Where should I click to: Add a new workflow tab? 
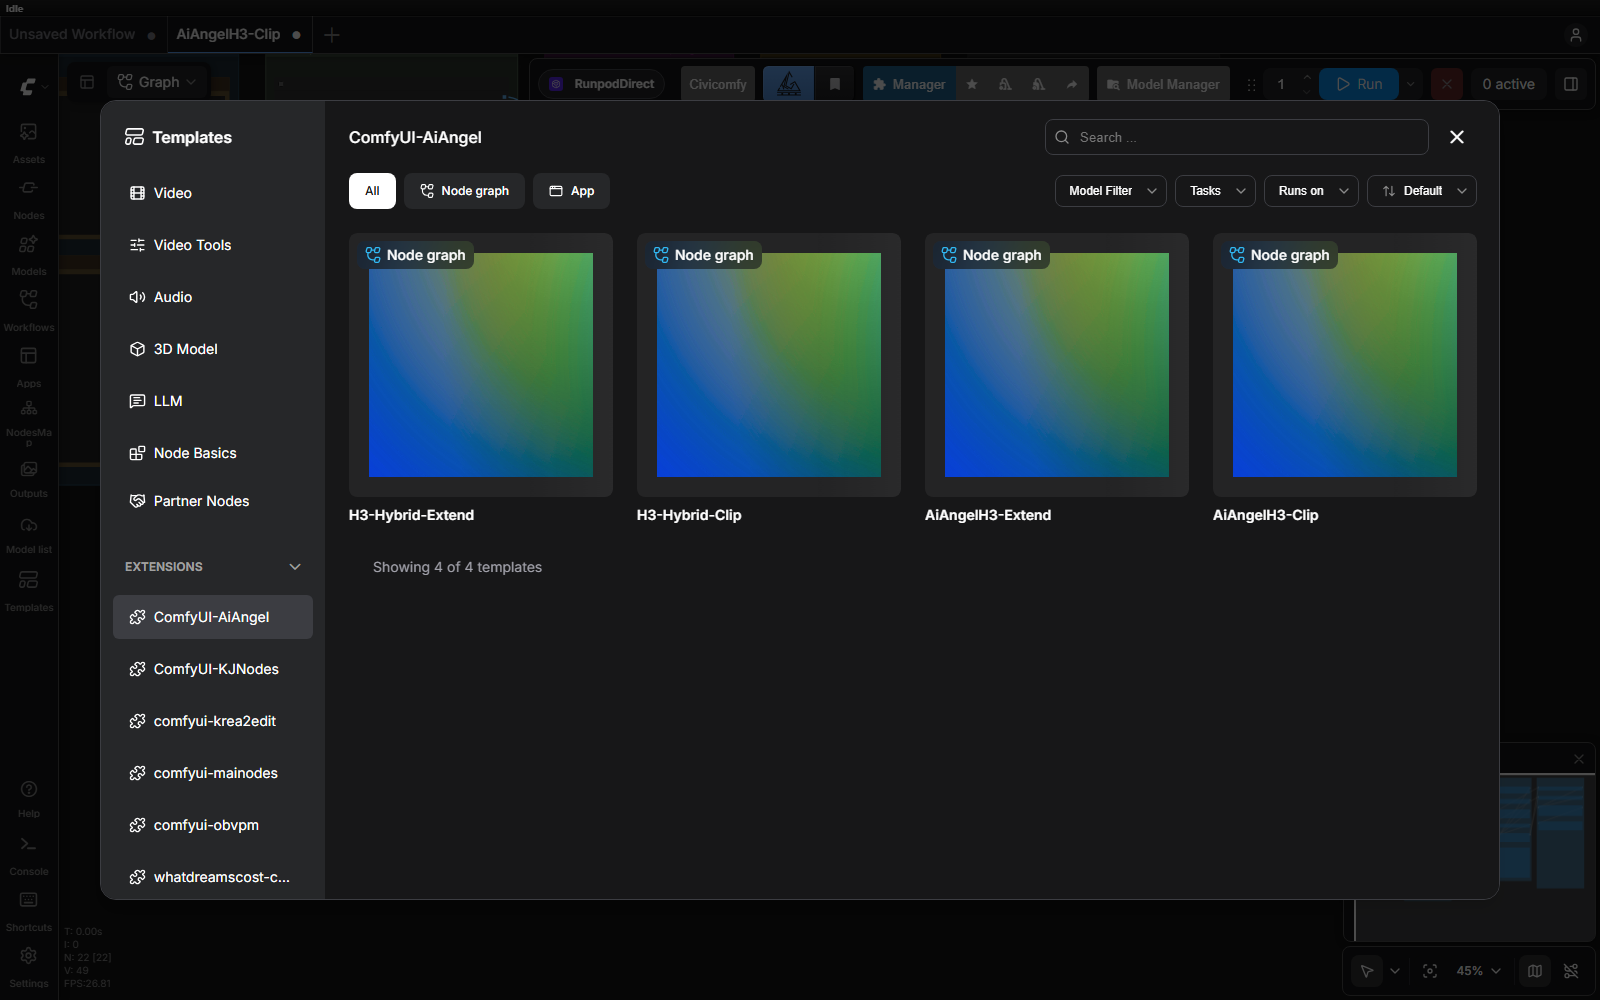332,35
